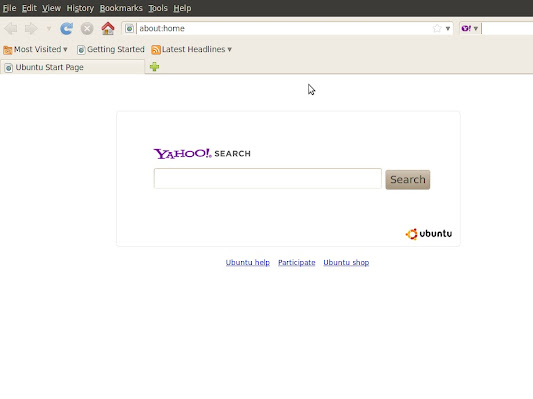533x399 pixels.
Task: Expand the Latest Headlines feed dropdown
Action: click(192, 50)
